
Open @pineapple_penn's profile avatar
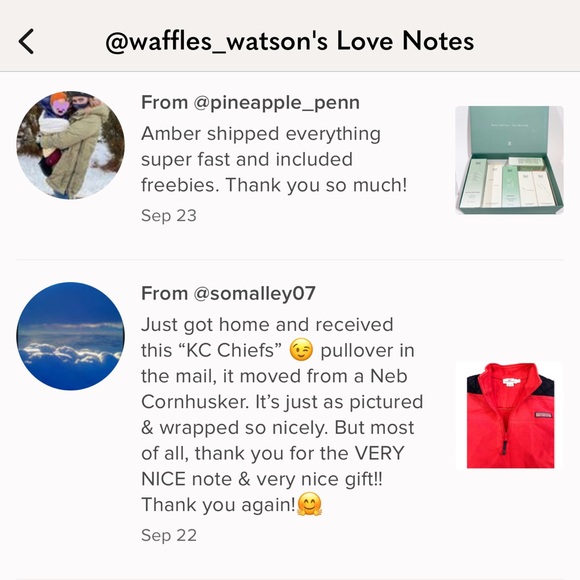point(71,145)
